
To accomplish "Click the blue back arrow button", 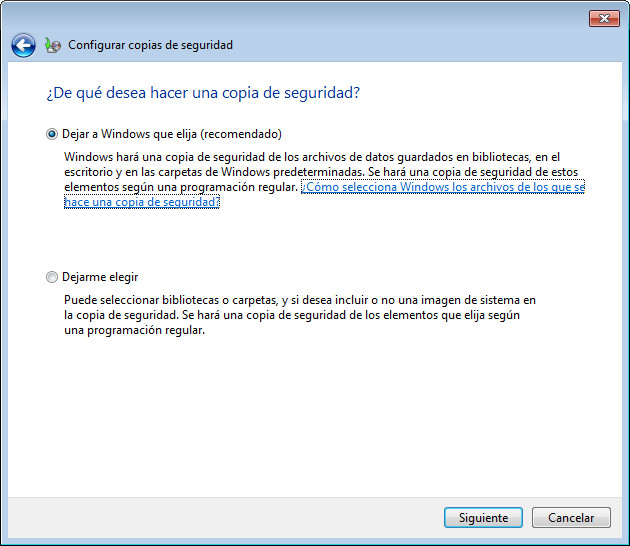I will pyautogui.click(x=23, y=45).
